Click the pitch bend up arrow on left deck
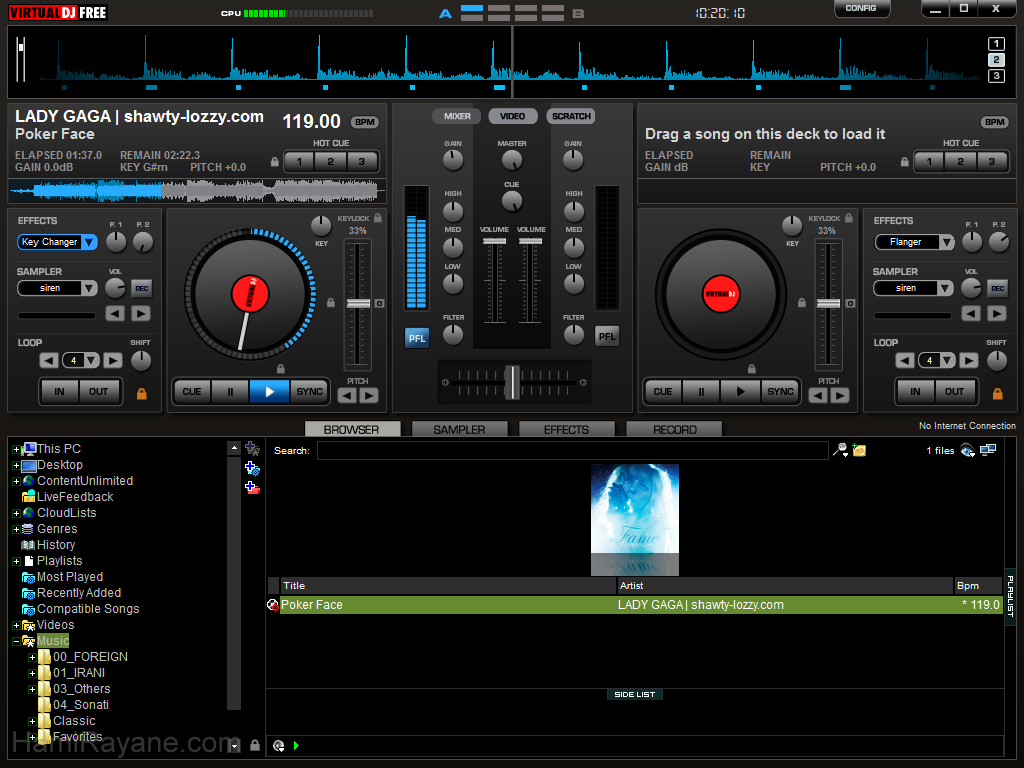This screenshot has height=768, width=1024. (x=369, y=395)
